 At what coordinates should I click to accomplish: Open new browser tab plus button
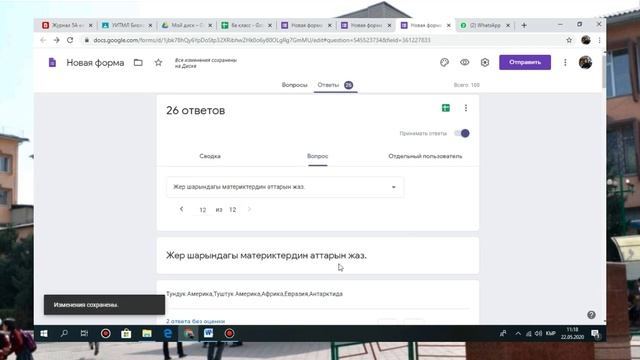[524, 25]
